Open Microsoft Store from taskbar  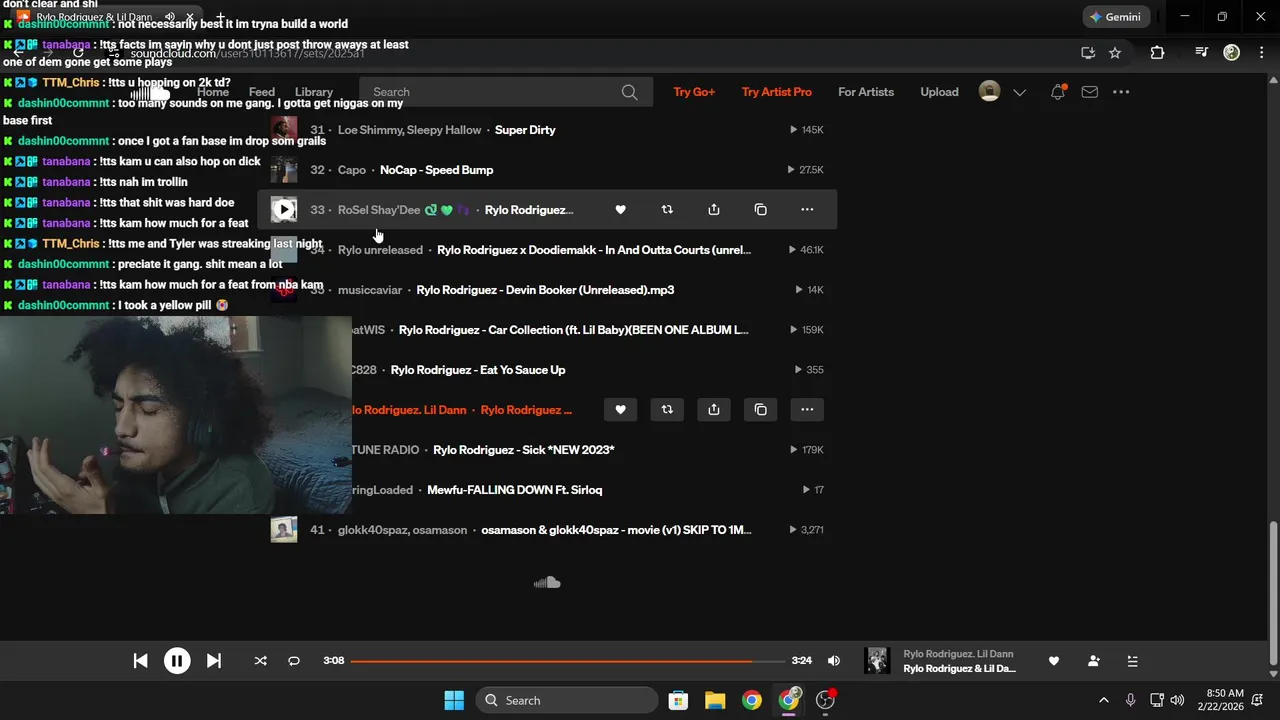tap(678, 700)
